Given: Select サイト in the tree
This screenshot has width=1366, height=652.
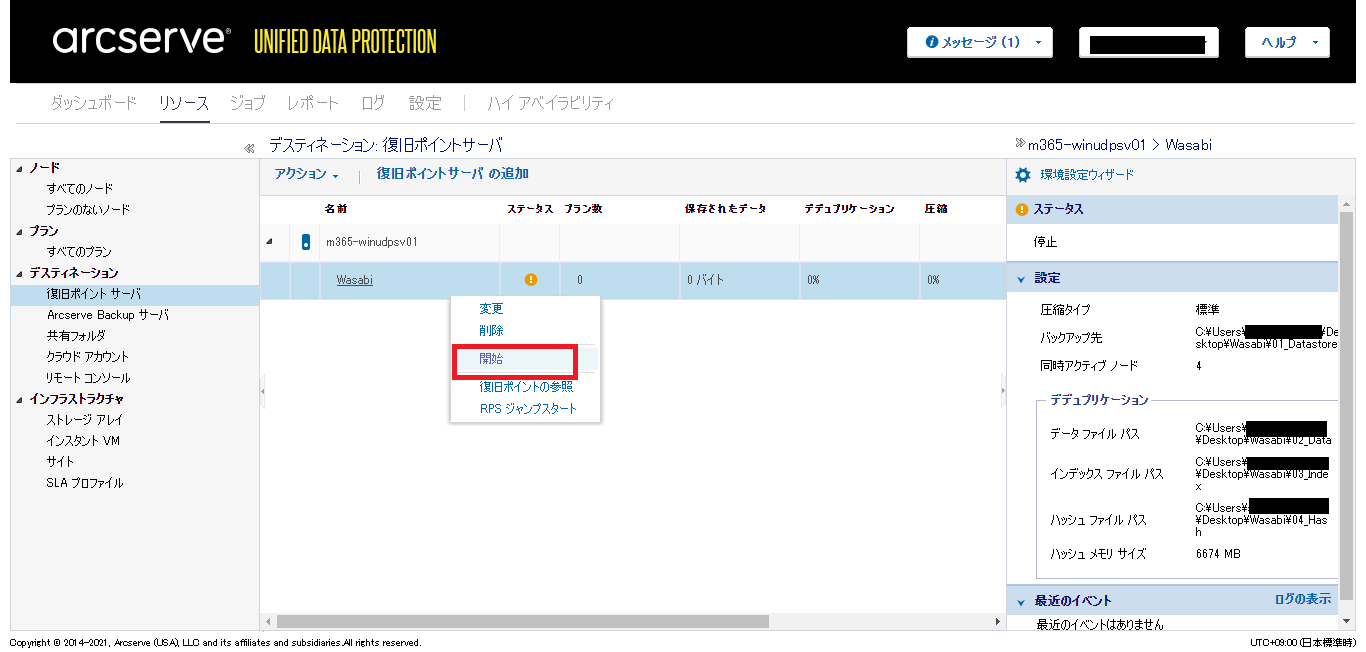Looking at the screenshot, I should 60,462.
